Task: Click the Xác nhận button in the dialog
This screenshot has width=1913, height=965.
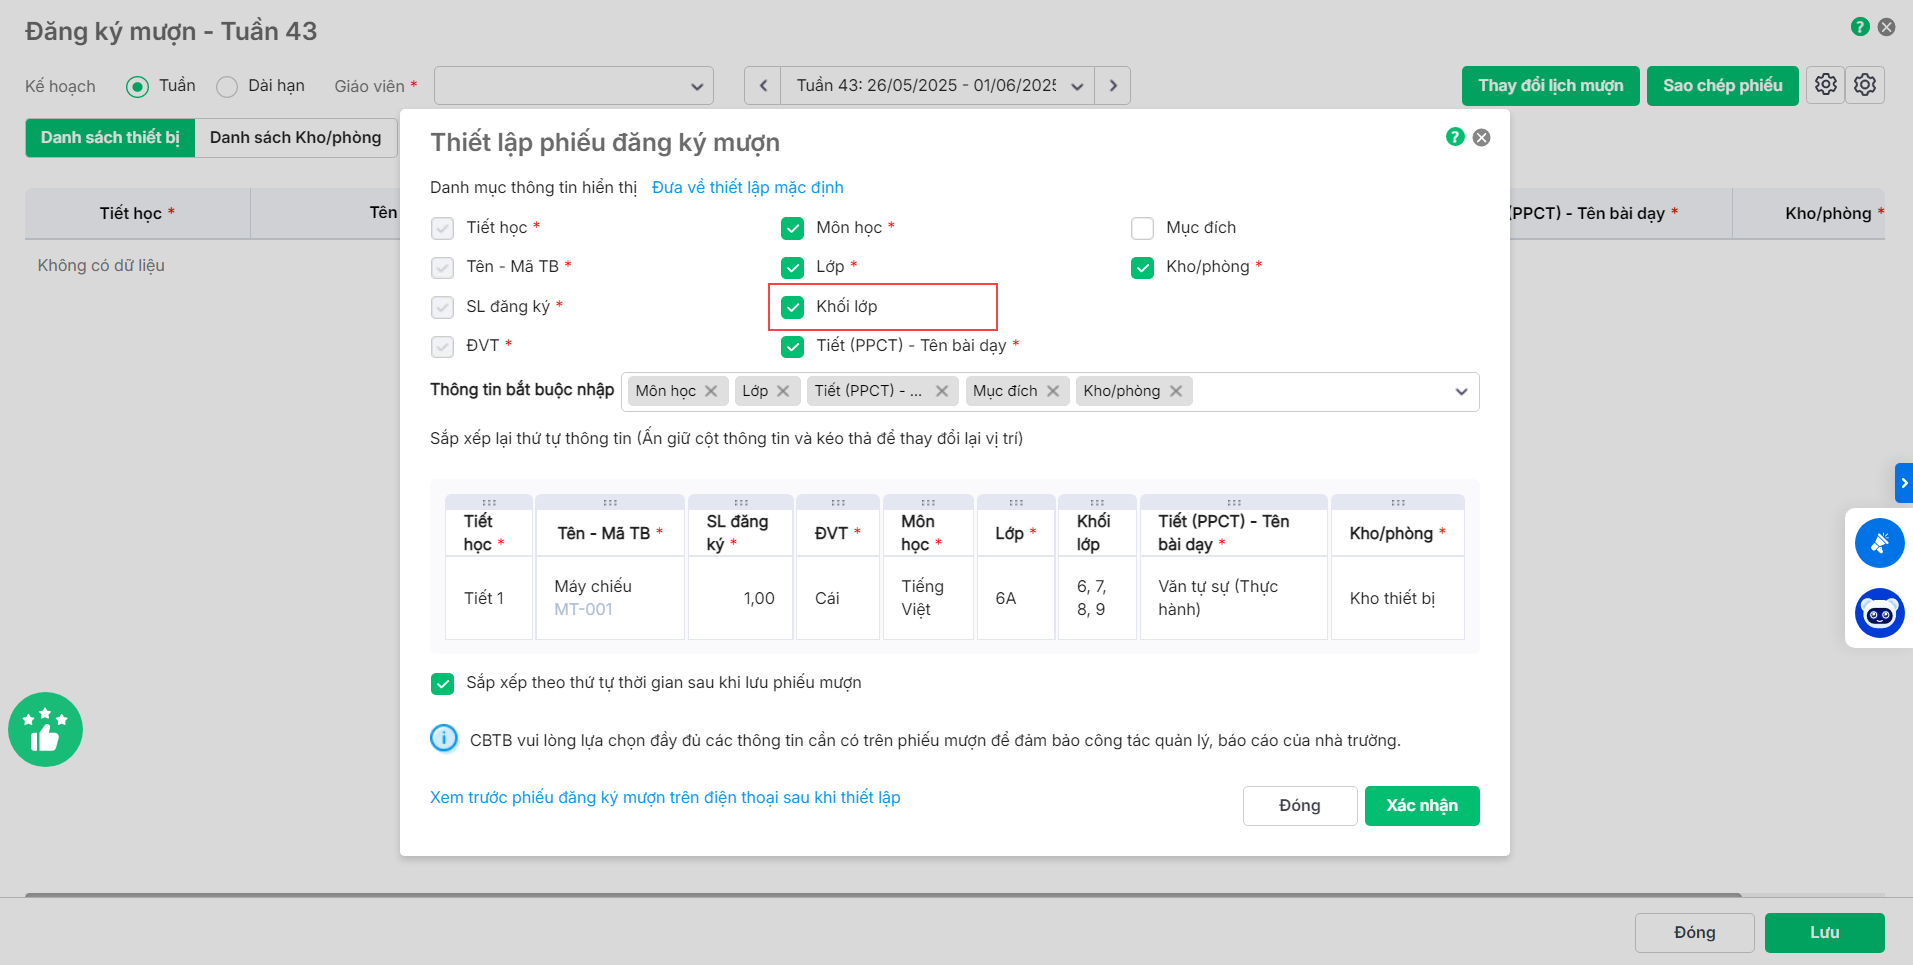Action: tap(1422, 806)
